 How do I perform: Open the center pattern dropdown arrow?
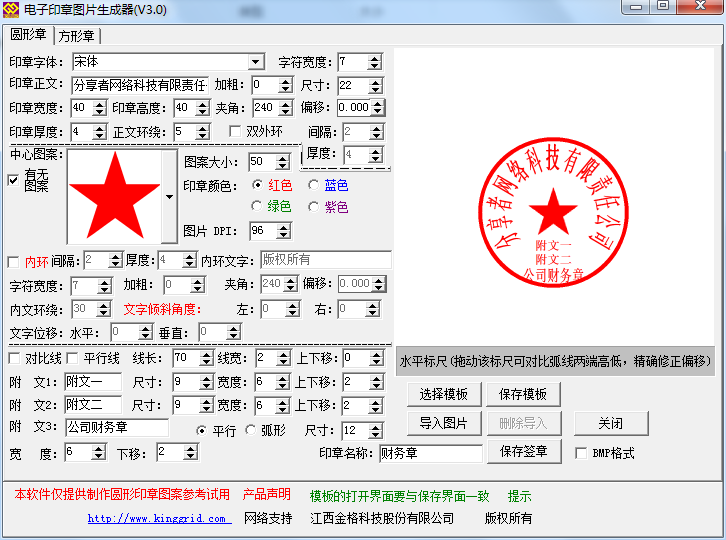coord(168,196)
